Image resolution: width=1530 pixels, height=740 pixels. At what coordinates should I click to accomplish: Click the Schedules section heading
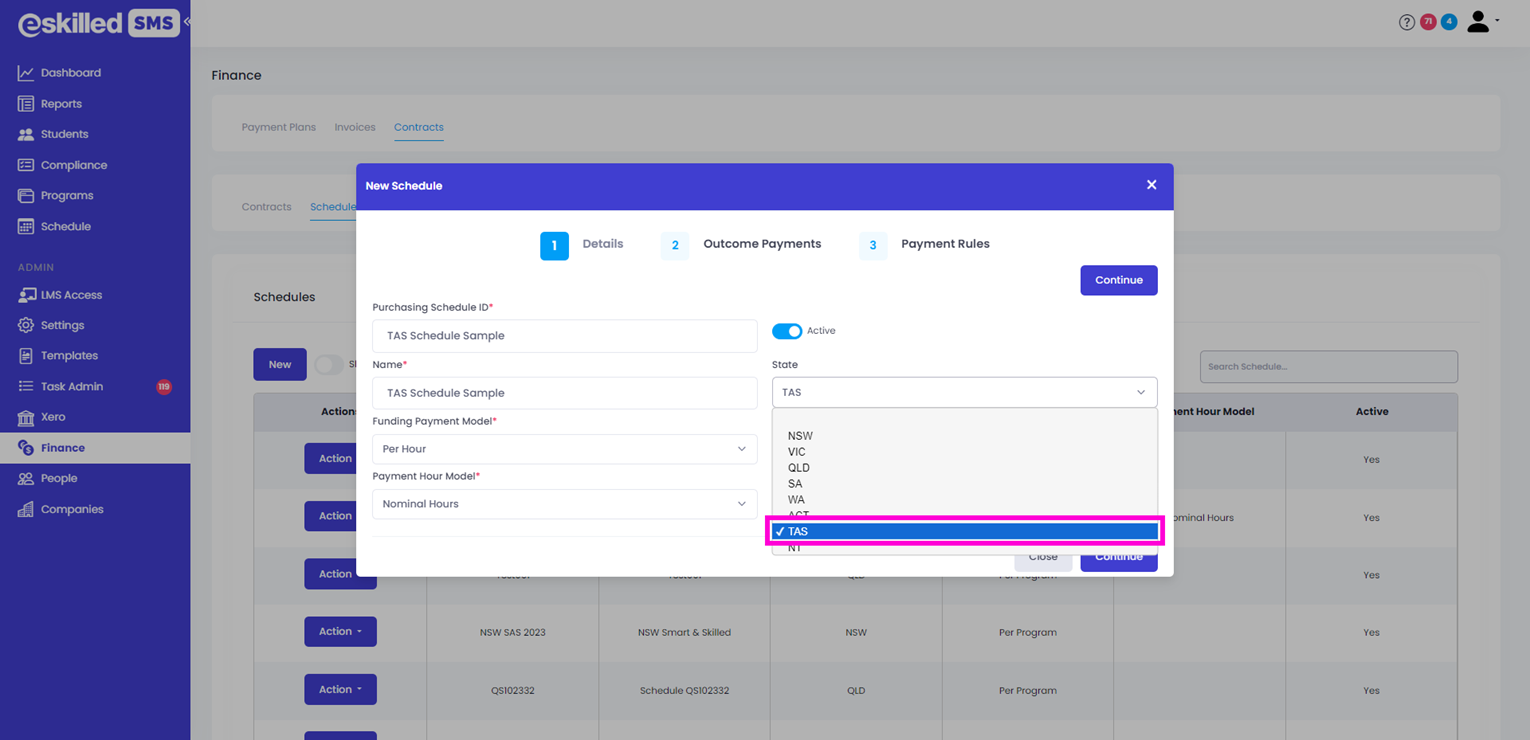tap(284, 297)
